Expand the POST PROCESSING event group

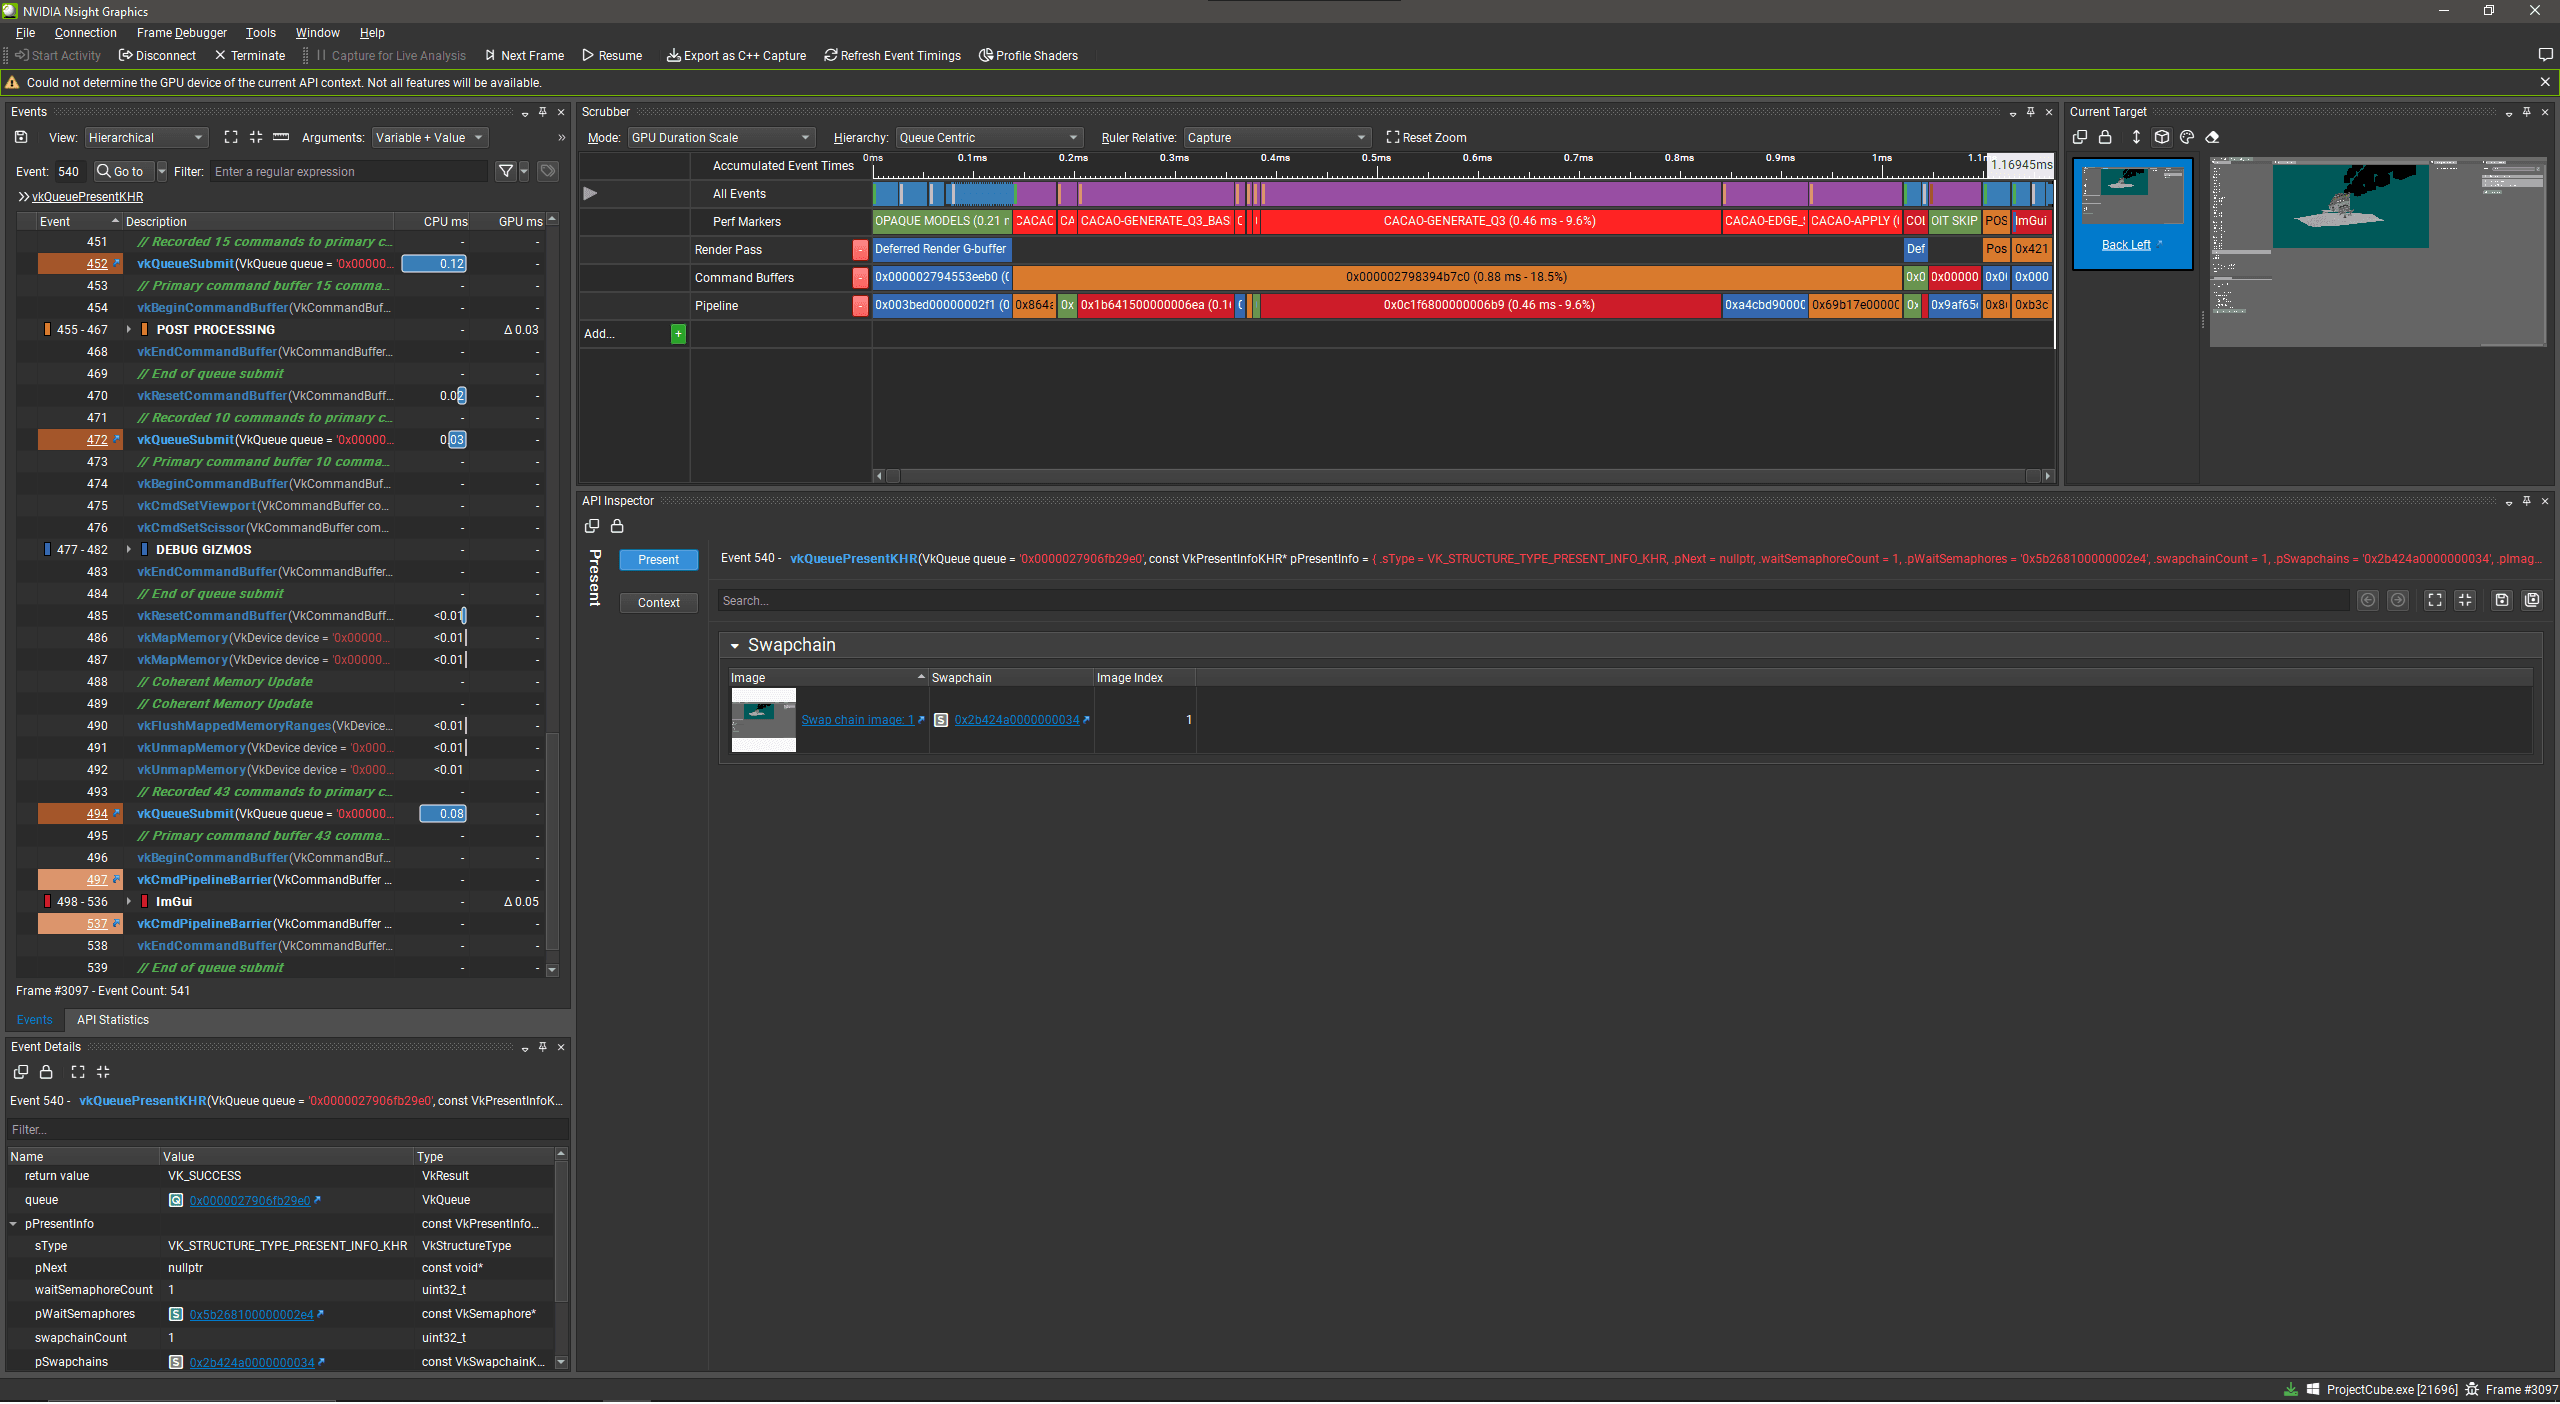129,330
